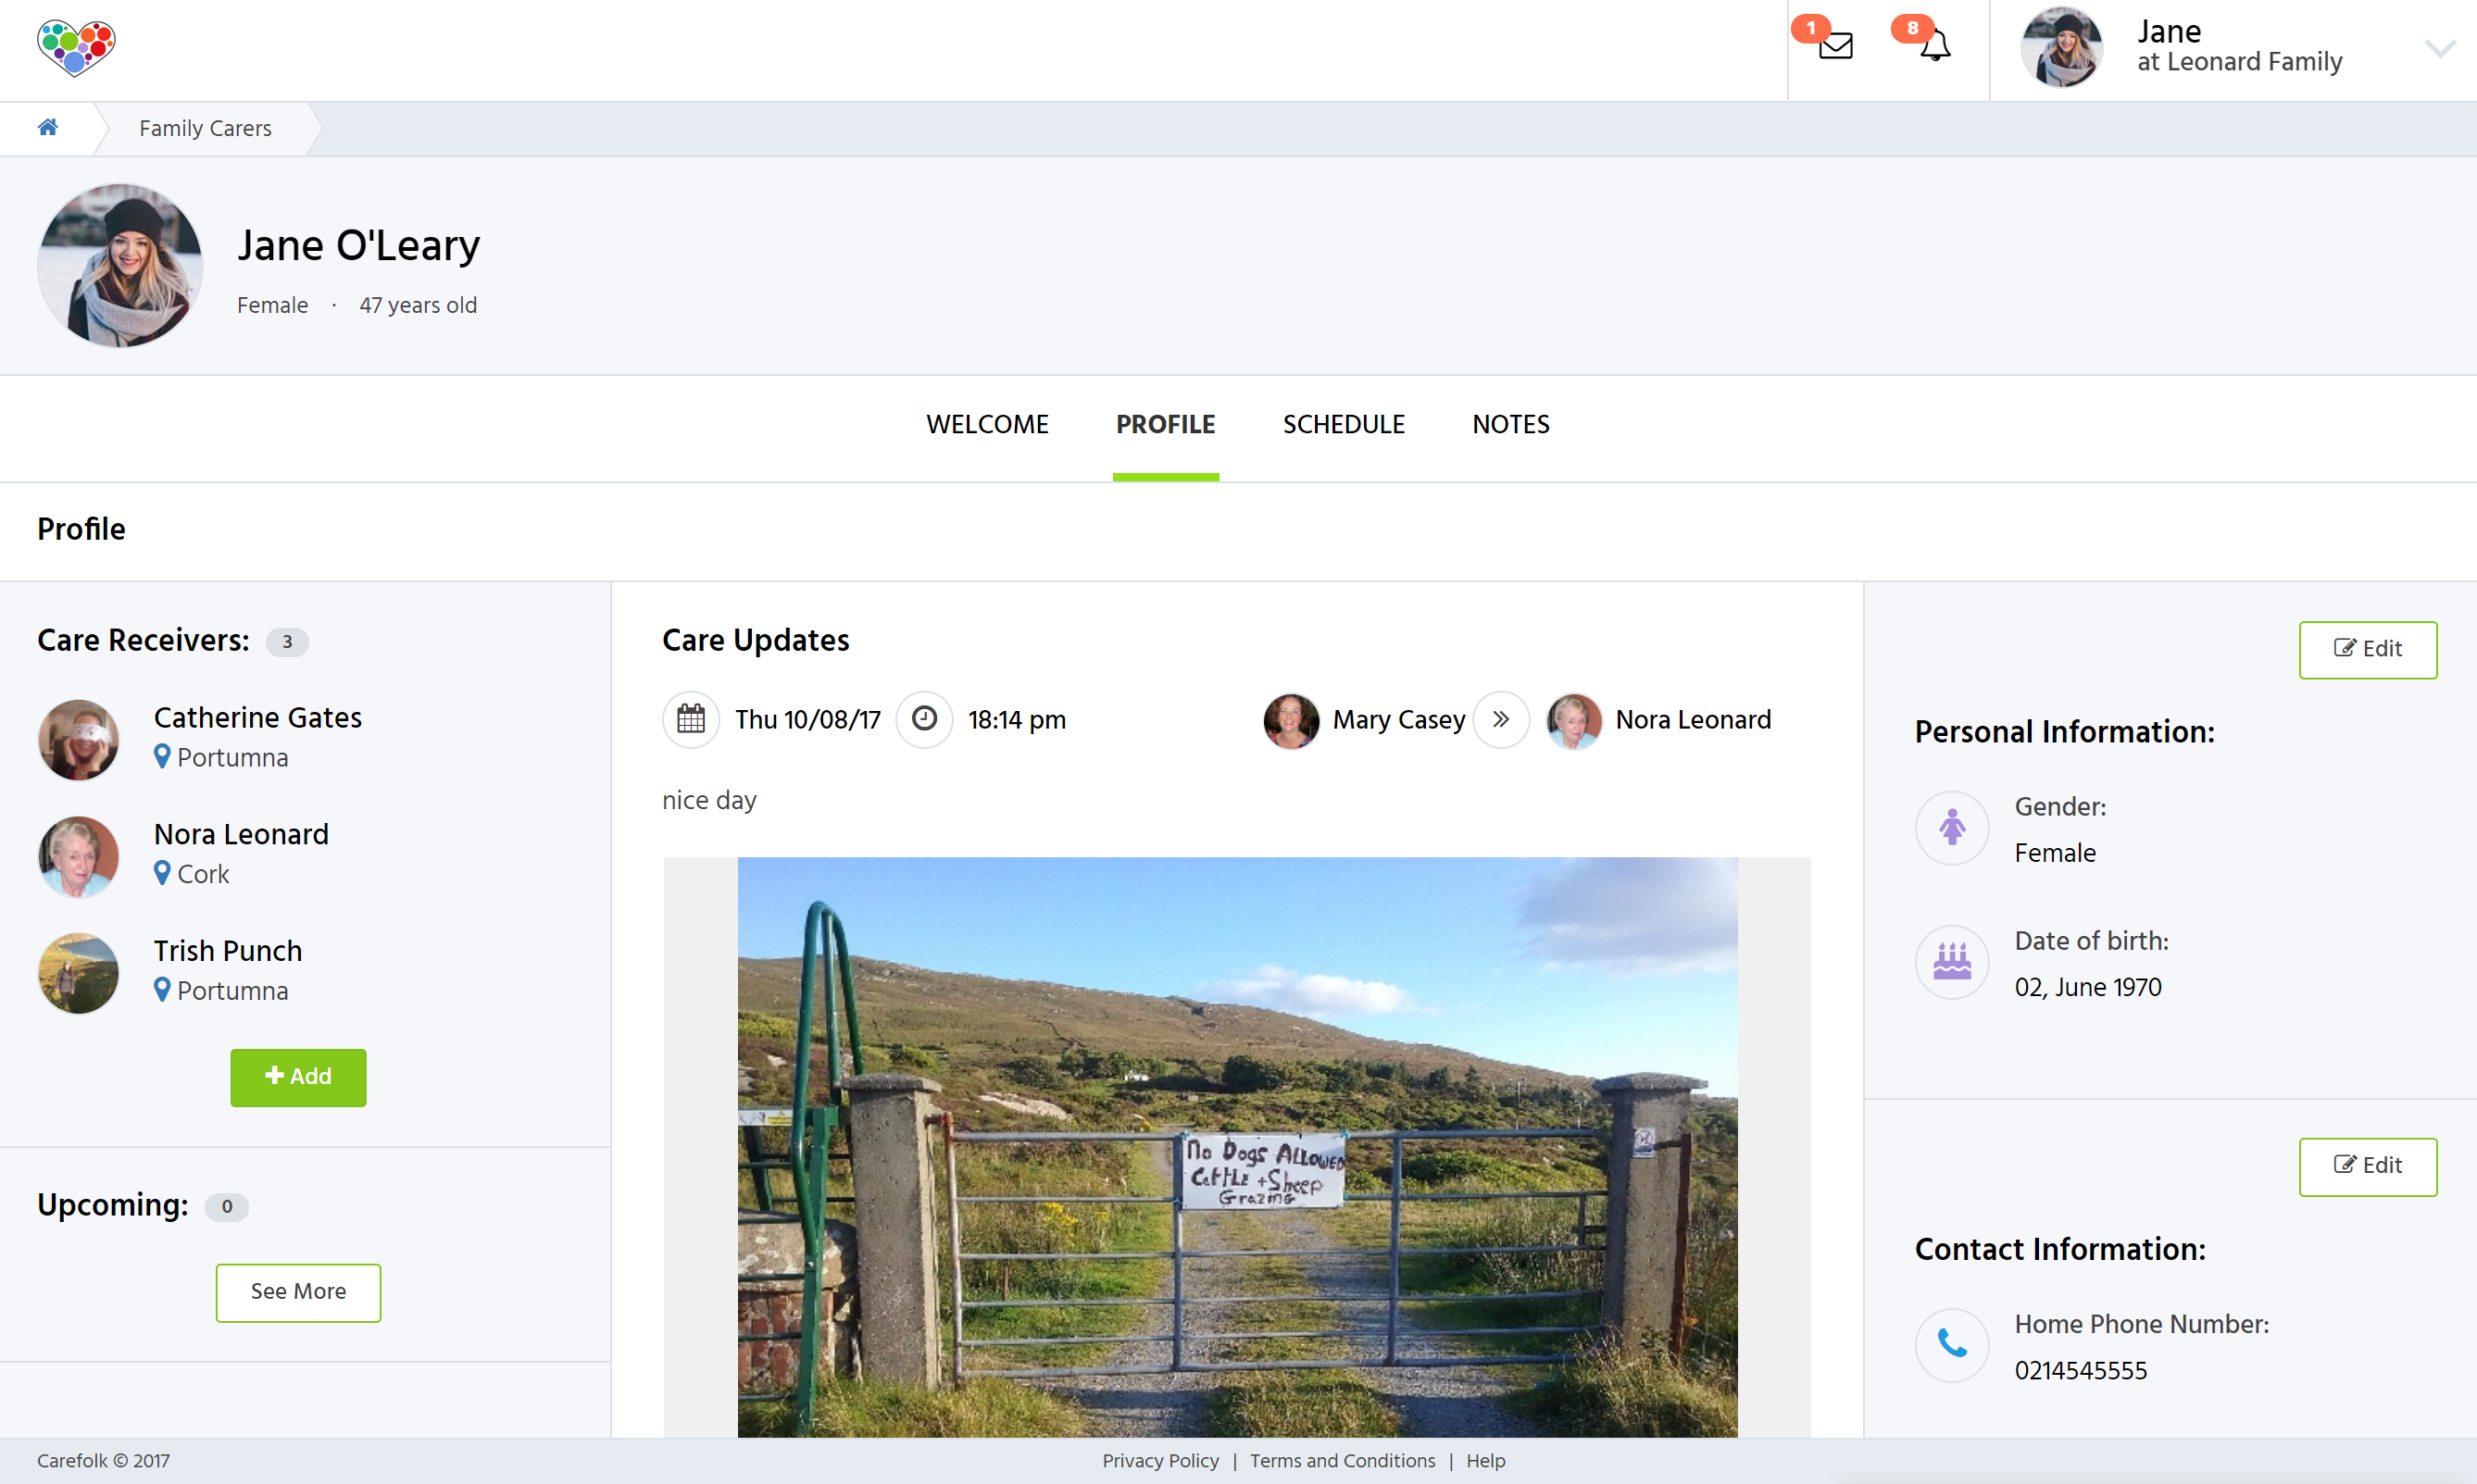This screenshot has height=1484, width=2477.
Task: Switch to the Schedule tab
Action: coord(1343,425)
